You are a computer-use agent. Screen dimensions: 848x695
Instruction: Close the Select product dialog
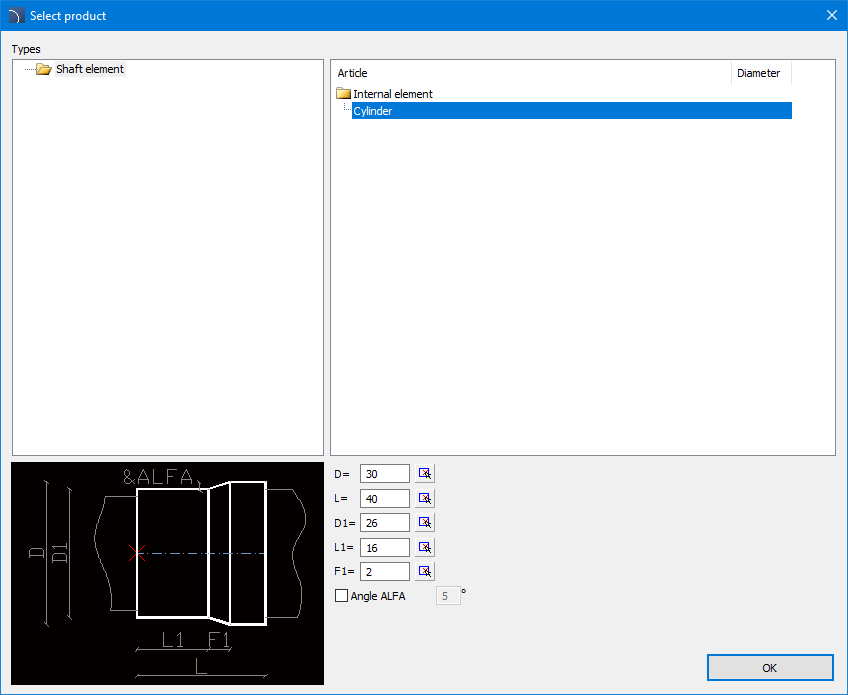(831, 15)
